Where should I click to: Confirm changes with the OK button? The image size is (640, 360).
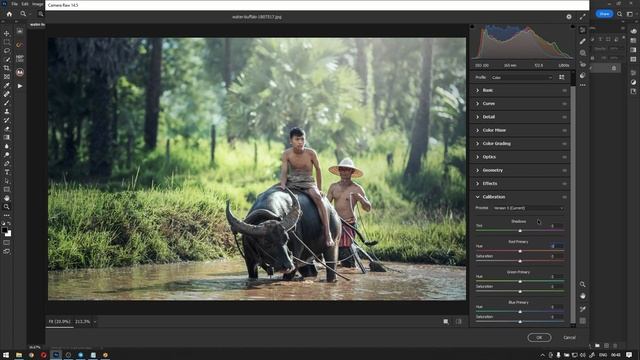(x=539, y=338)
